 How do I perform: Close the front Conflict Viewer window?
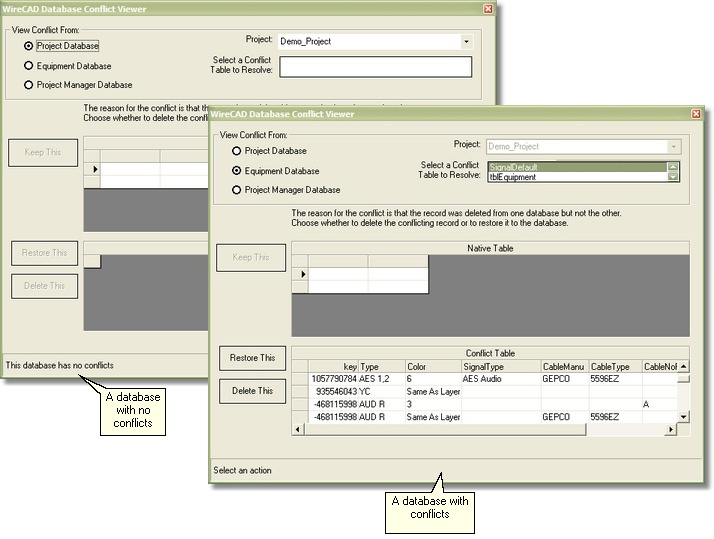point(695,114)
